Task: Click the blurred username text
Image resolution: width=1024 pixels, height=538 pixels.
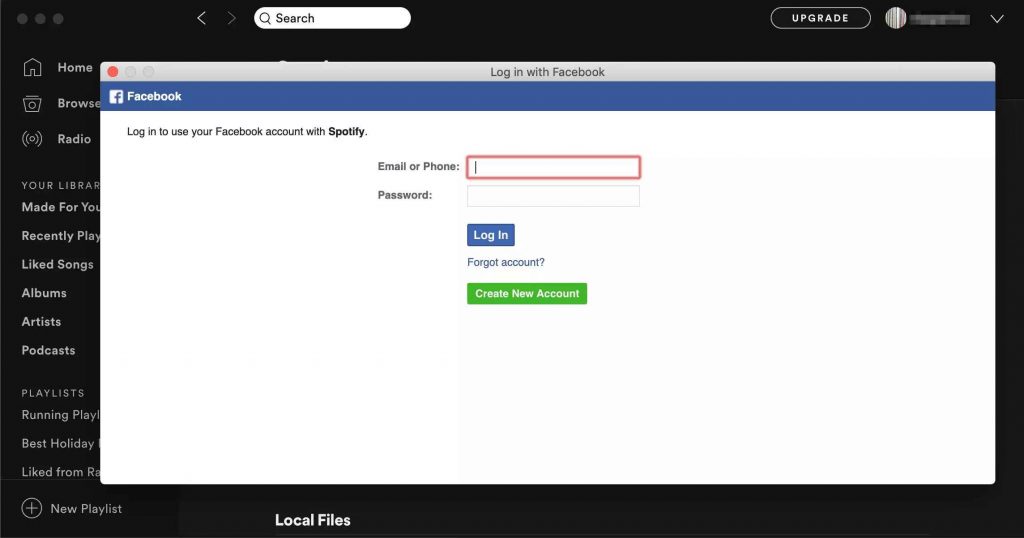Action: point(940,19)
